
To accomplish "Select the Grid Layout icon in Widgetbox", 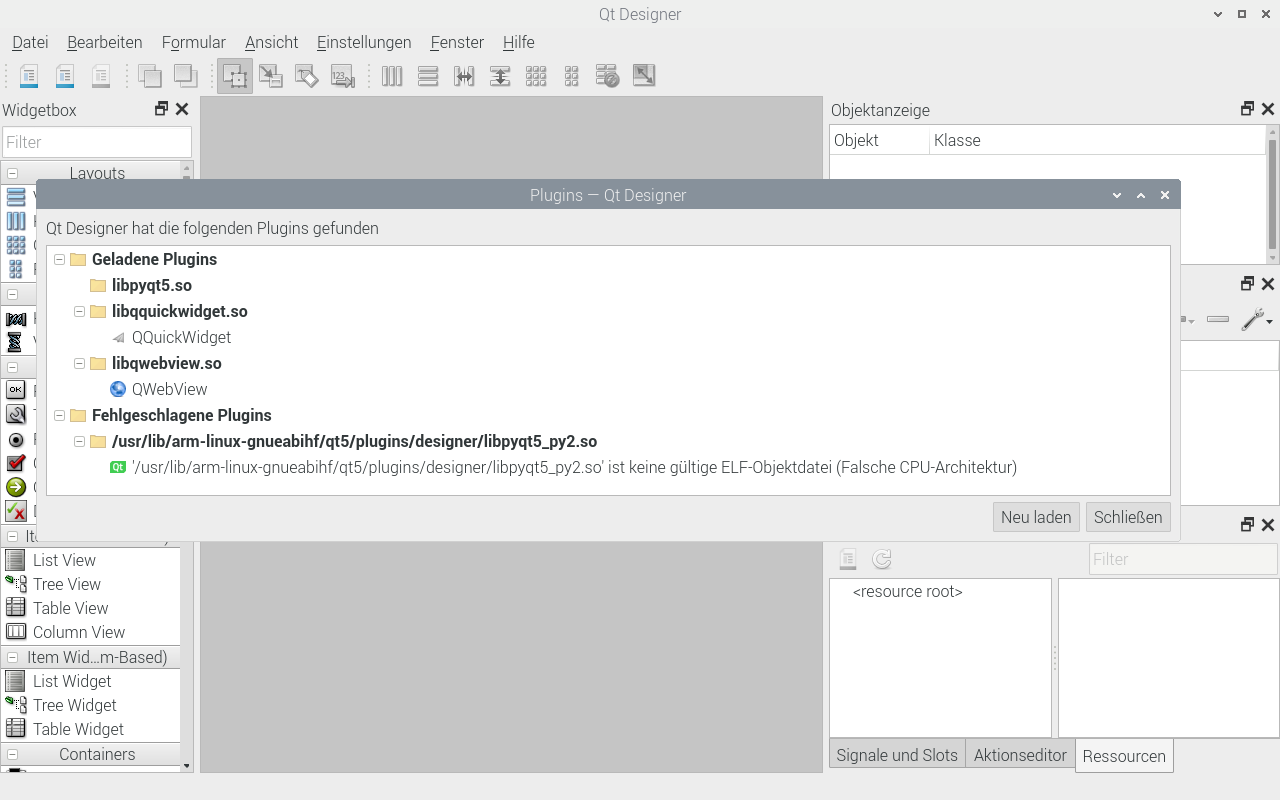I will pos(16,245).
